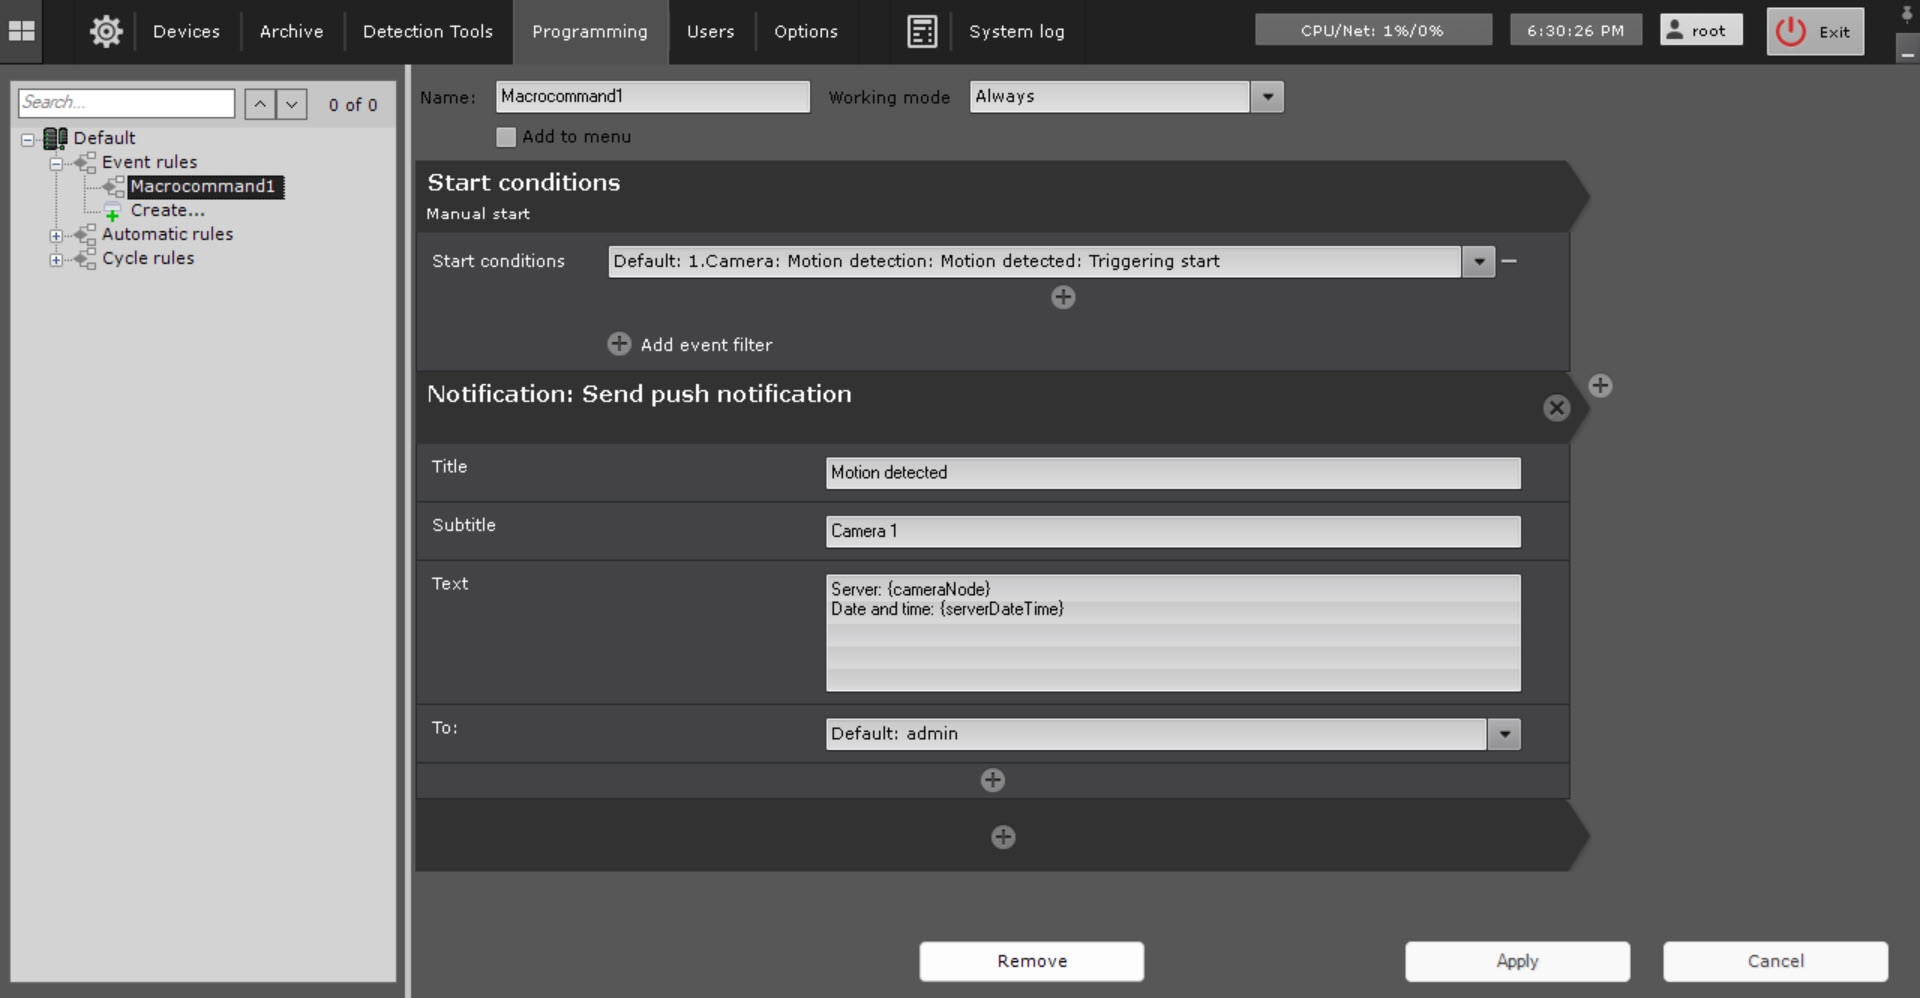This screenshot has width=1920, height=998.
Task: Click the Apply button
Action: click(x=1516, y=961)
